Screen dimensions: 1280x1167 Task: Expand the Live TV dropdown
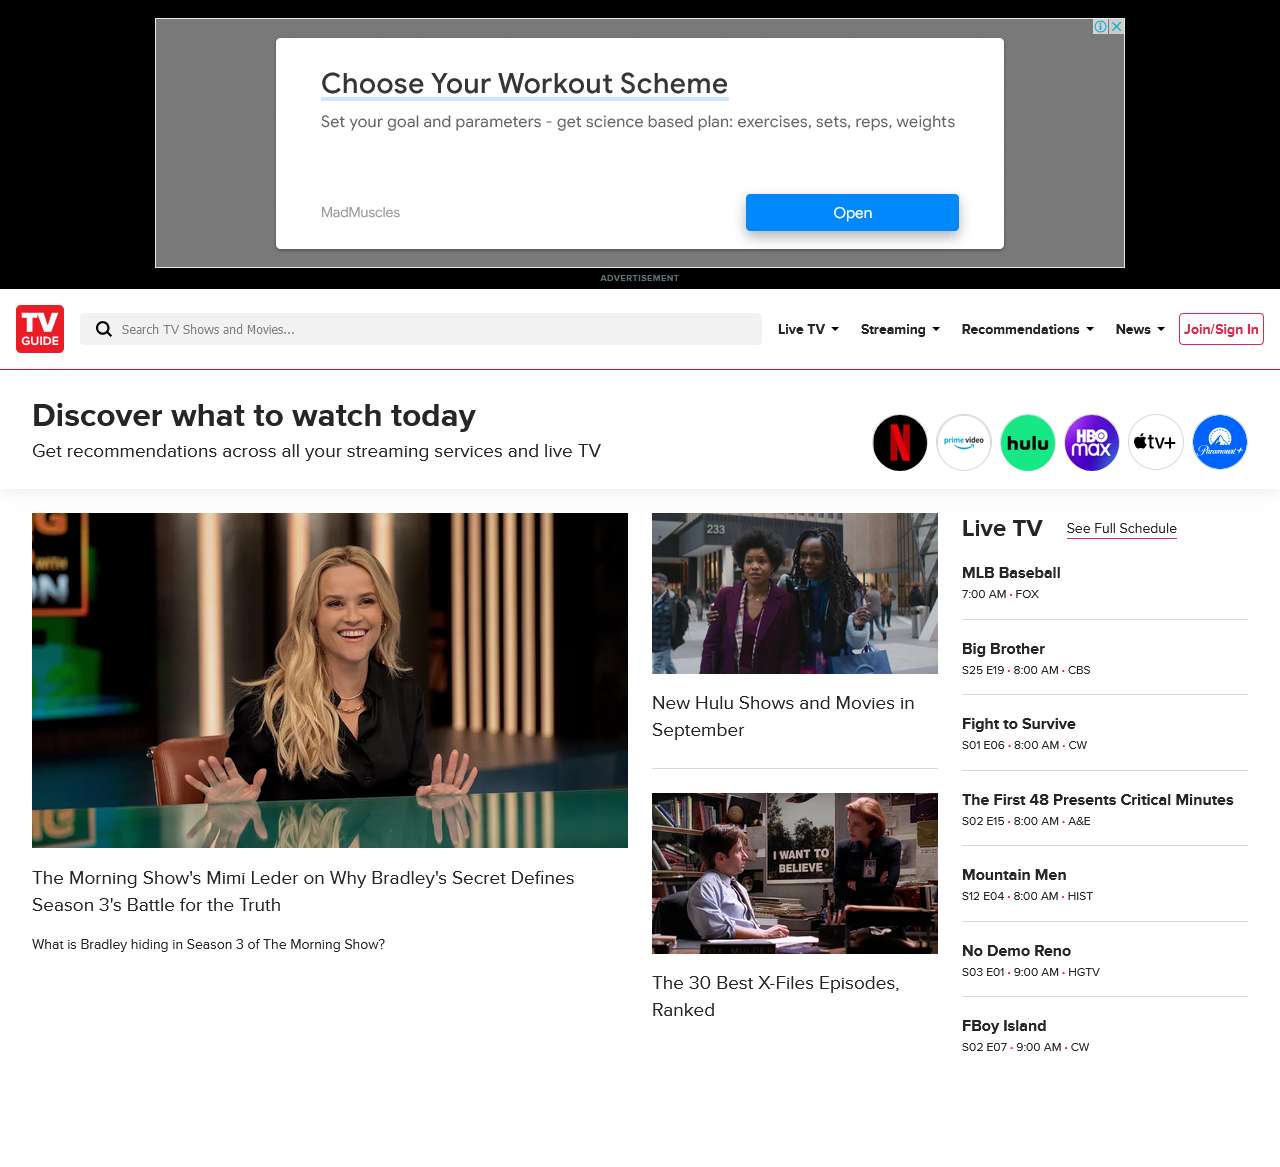pyautogui.click(x=806, y=329)
